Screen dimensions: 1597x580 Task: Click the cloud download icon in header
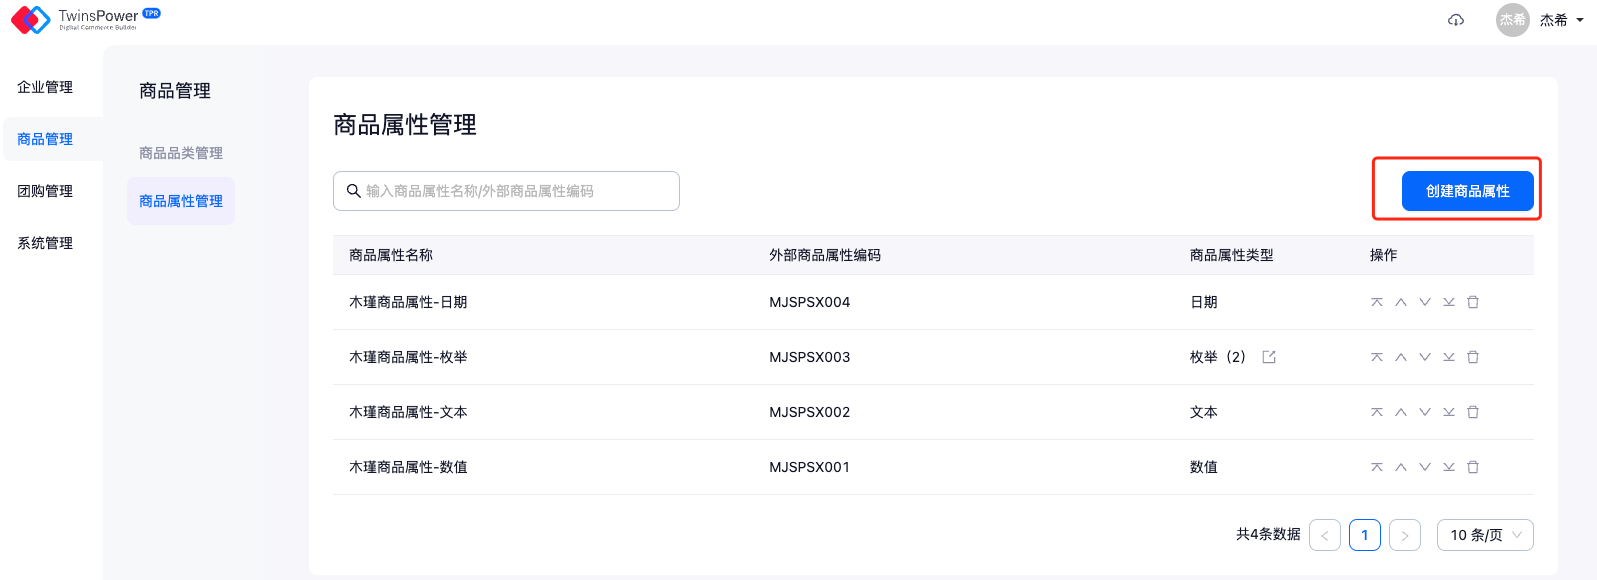[1456, 20]
